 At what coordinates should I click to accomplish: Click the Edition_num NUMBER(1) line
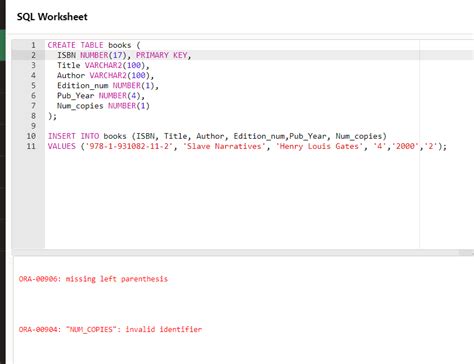[x=108, y=85]
